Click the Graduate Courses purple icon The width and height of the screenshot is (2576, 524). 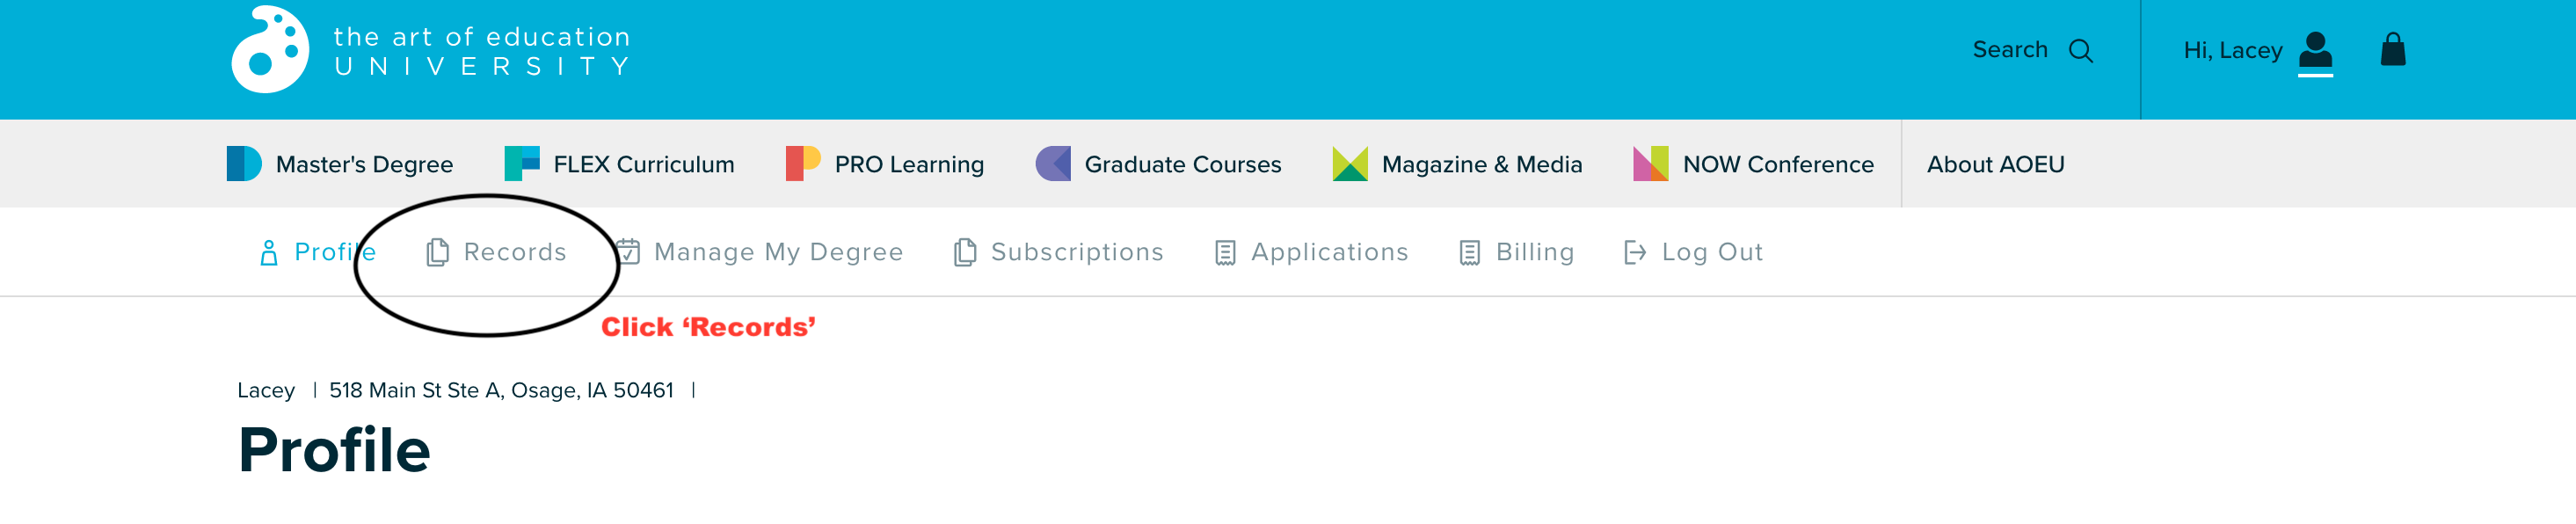coord(1053,164)
